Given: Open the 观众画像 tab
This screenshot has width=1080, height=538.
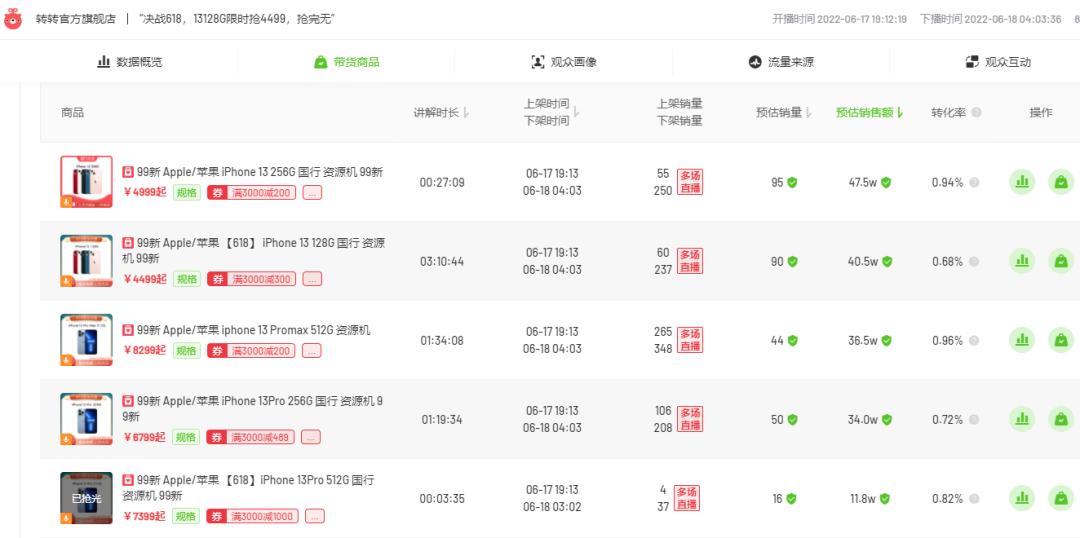Looking at the screenshot, I should point(563,62).
